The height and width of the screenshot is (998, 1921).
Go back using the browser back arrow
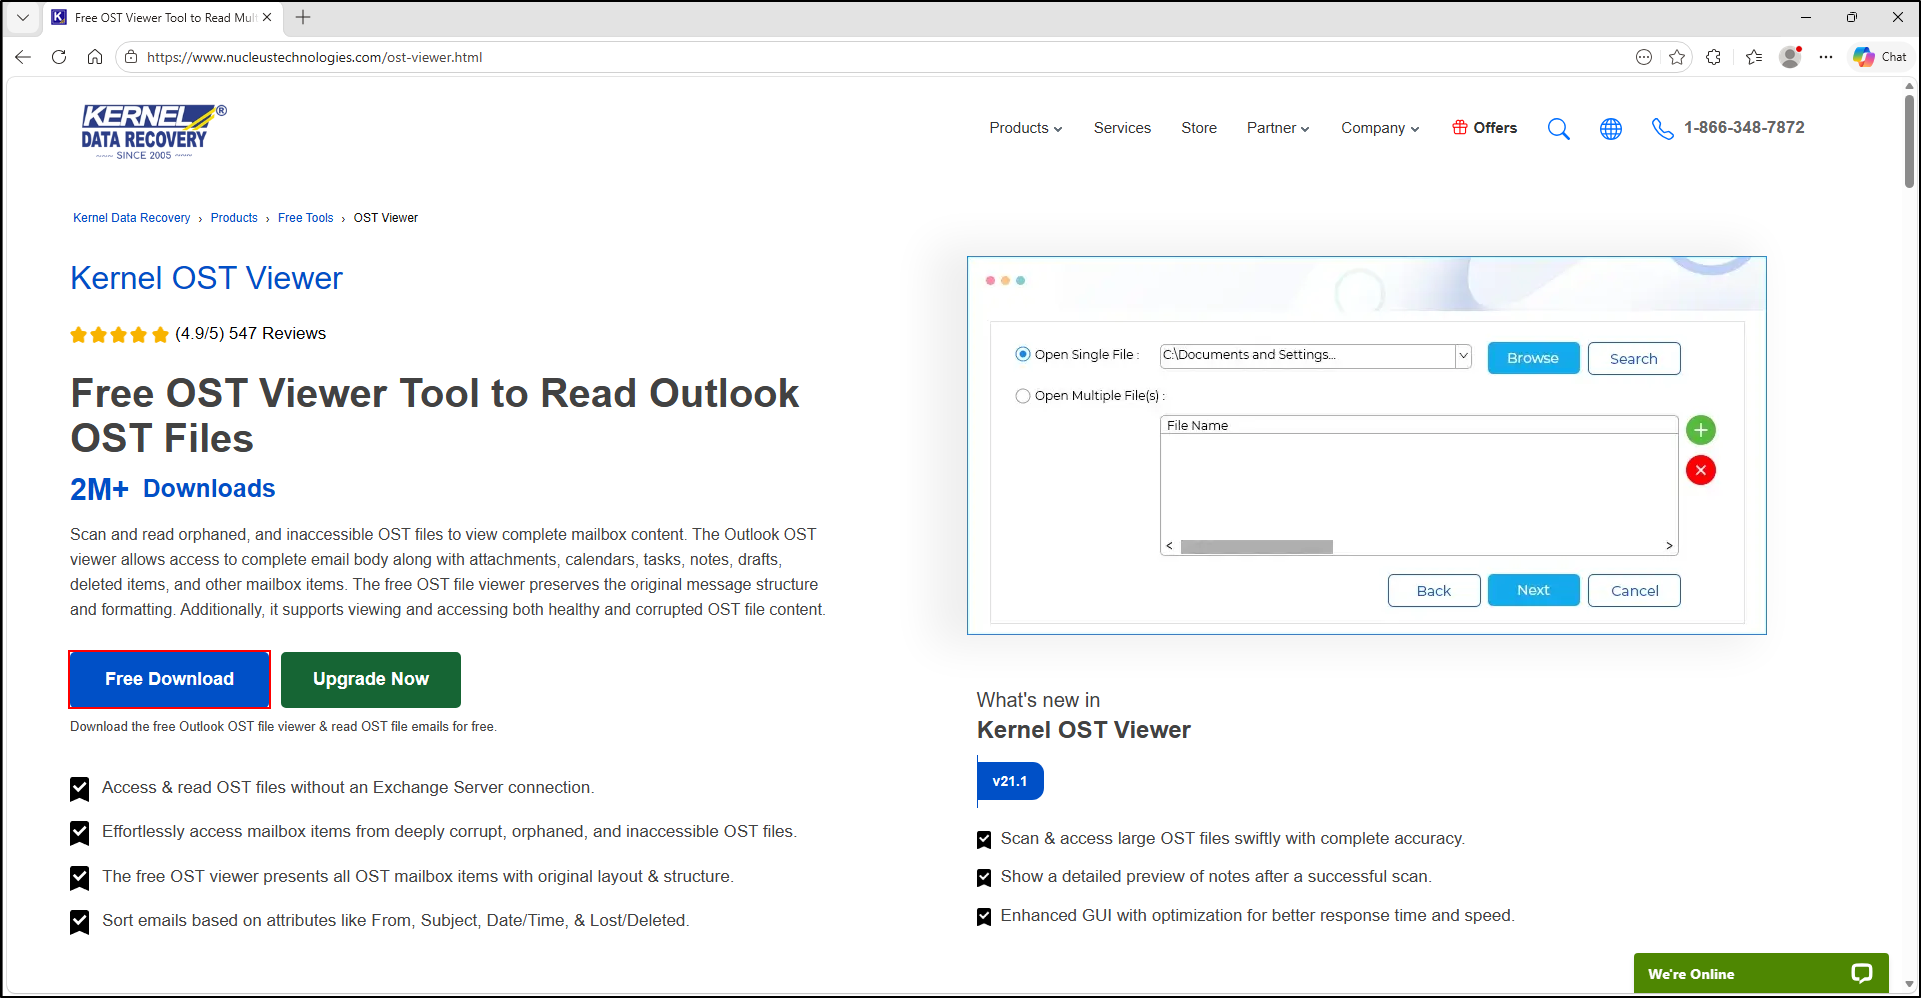[23, 57]
